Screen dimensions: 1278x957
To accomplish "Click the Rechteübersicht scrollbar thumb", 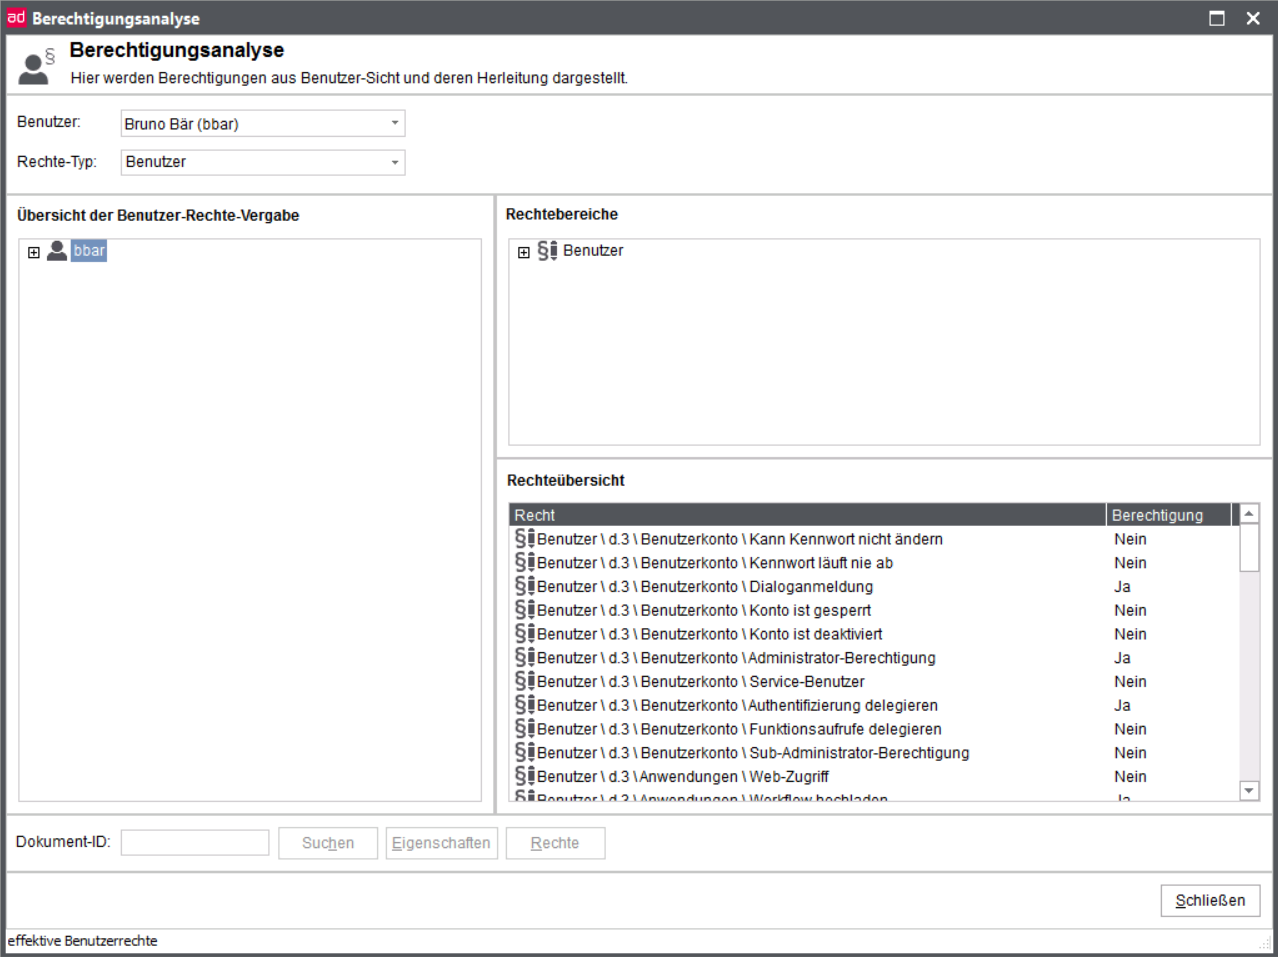I will point(1249,548).
